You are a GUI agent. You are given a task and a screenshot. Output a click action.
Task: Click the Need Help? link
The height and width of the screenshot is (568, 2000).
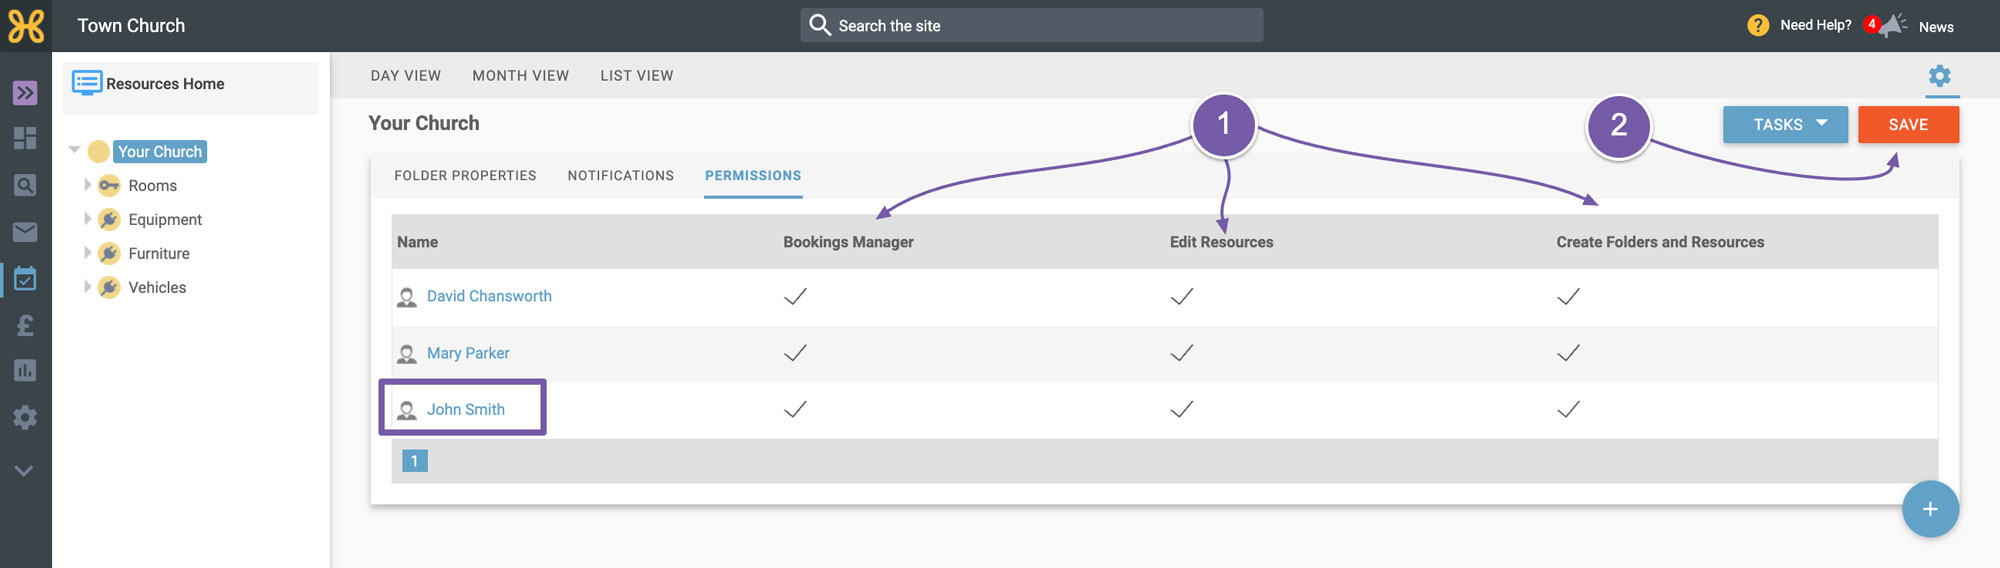coord(1816,25)
